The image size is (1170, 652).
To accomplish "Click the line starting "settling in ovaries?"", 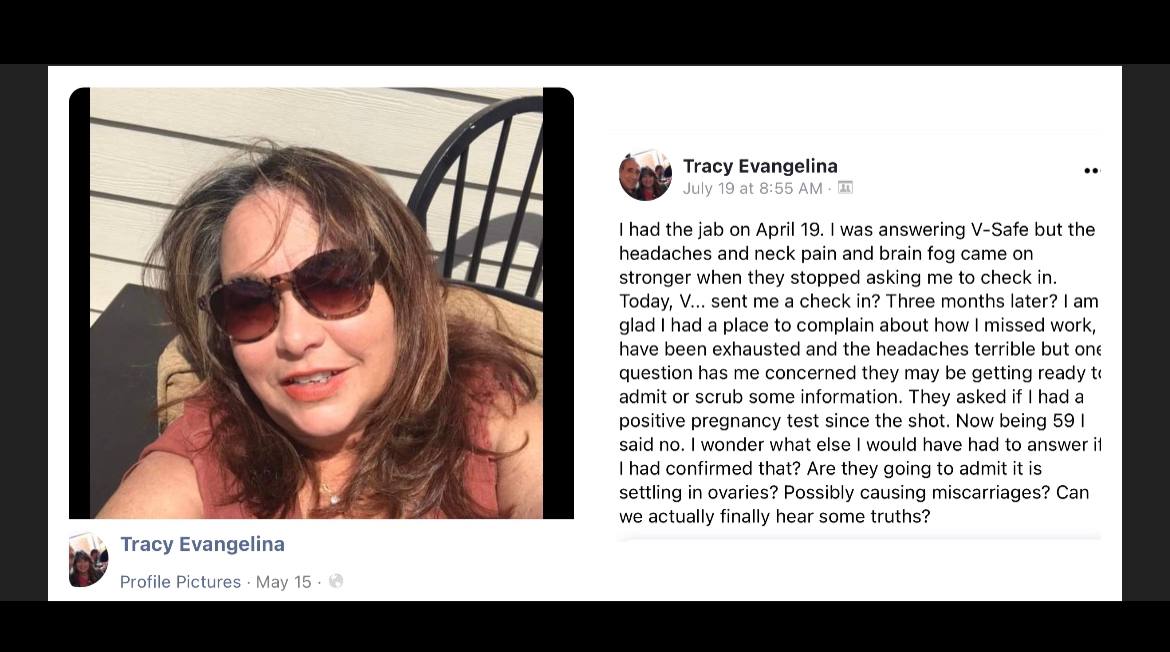I will (x=854, y=492).
